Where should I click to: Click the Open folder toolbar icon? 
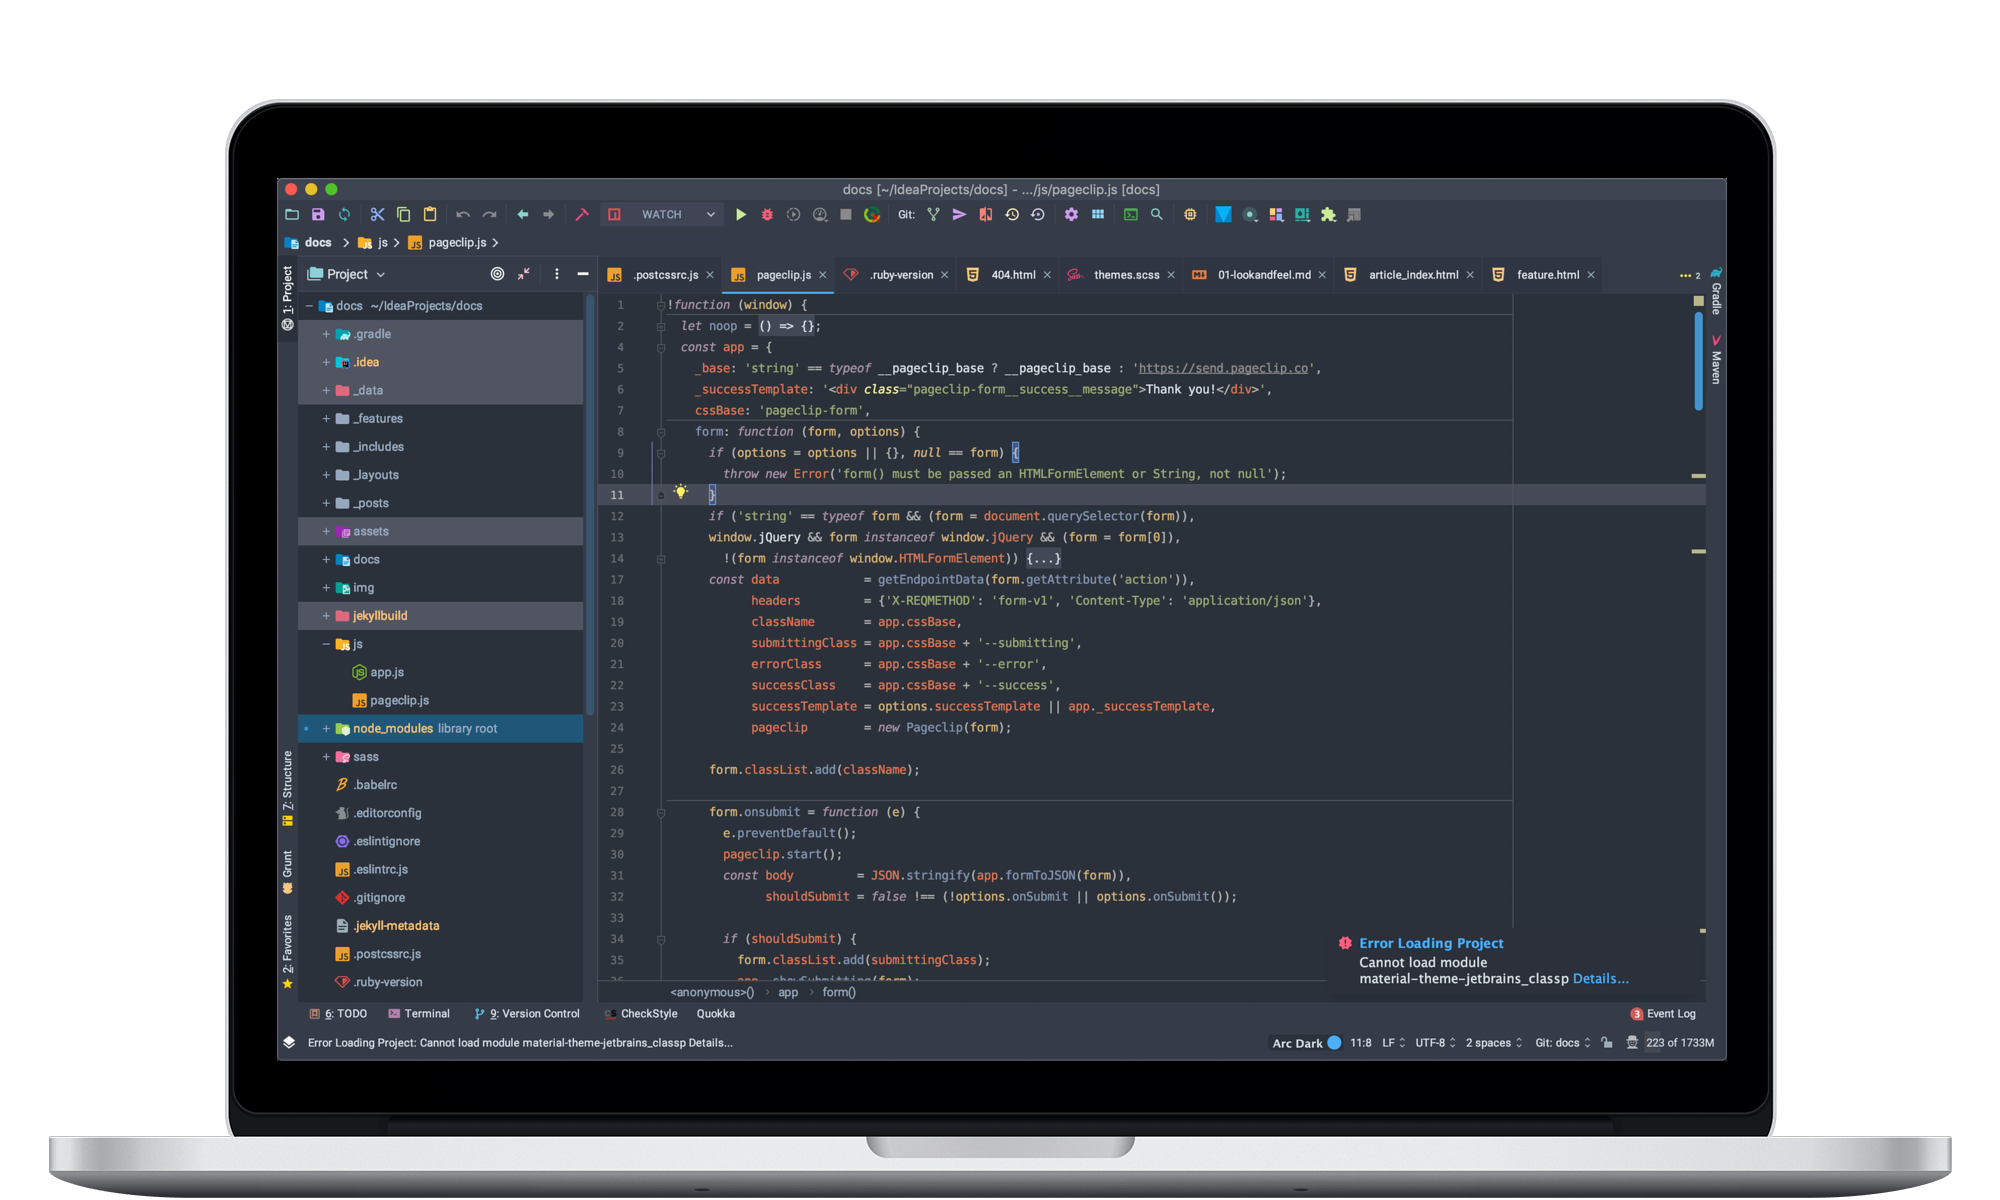click(x=292, y=214)
